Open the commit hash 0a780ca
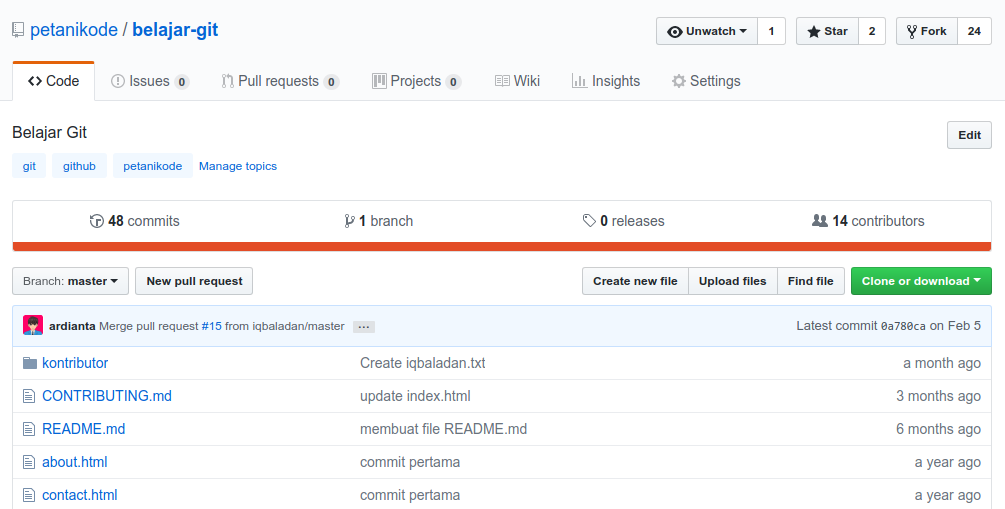Image resolution: width=1005 pixels, height=509 pixels. pos(903,326)
